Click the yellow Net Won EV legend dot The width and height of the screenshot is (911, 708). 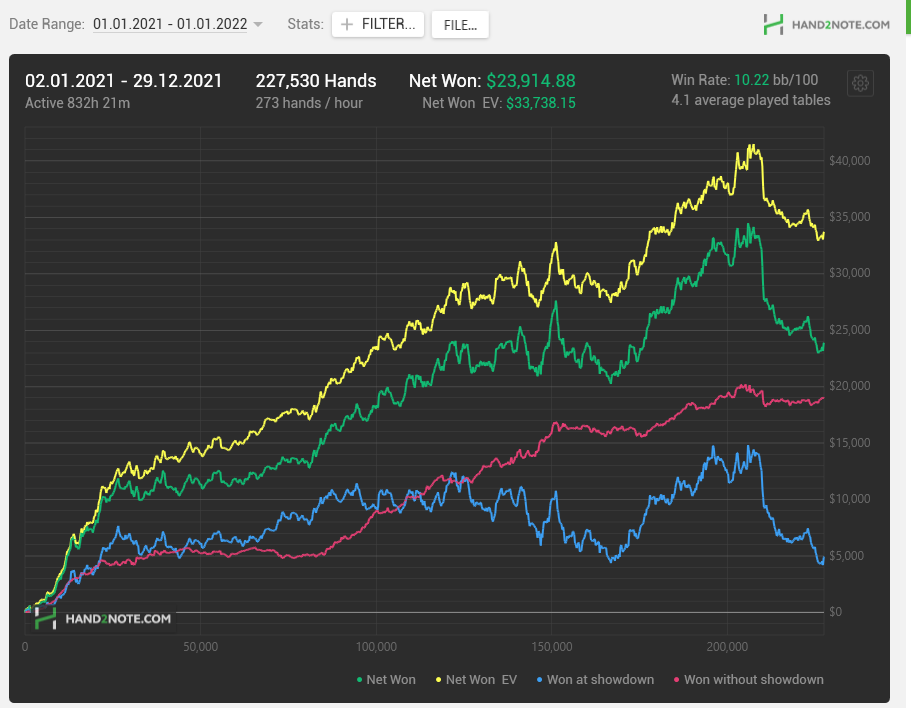pyautogui.click(x=439, y=680)
